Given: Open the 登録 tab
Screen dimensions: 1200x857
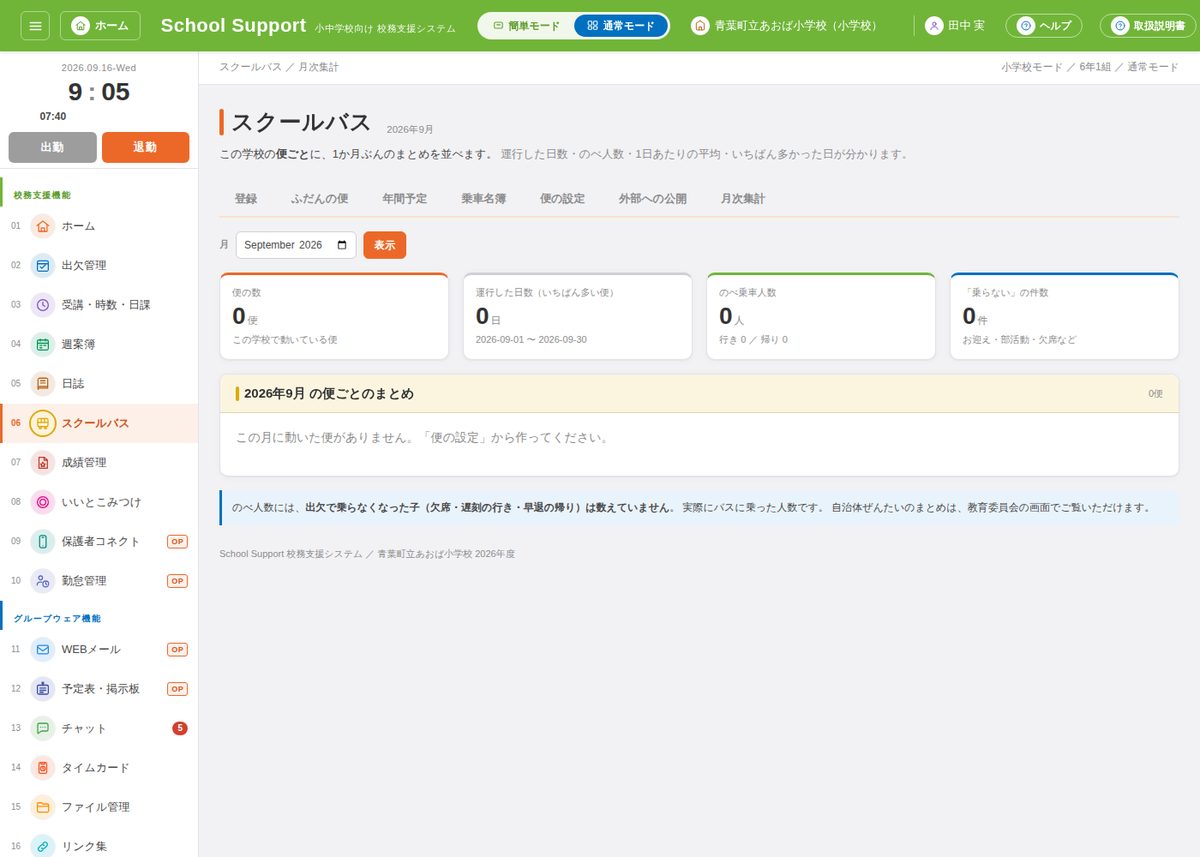Looking at the screenshot, I should [246, 199].
